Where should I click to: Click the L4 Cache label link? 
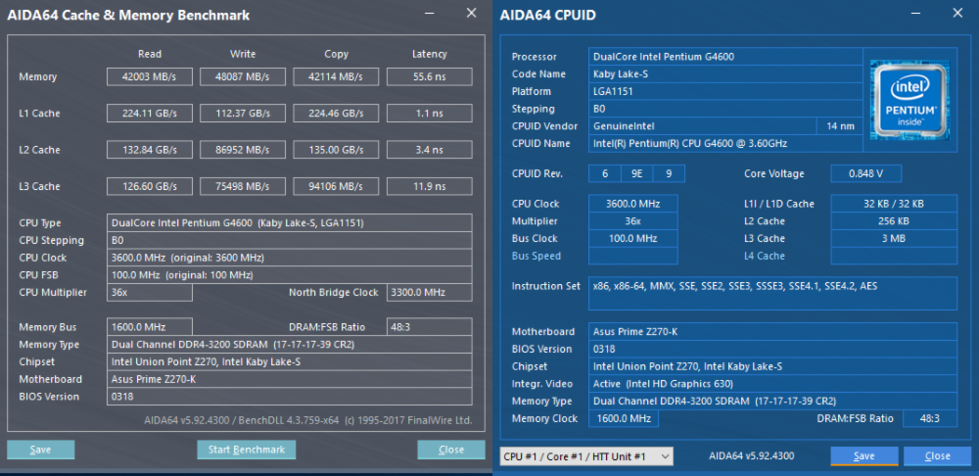pos(764,255)
